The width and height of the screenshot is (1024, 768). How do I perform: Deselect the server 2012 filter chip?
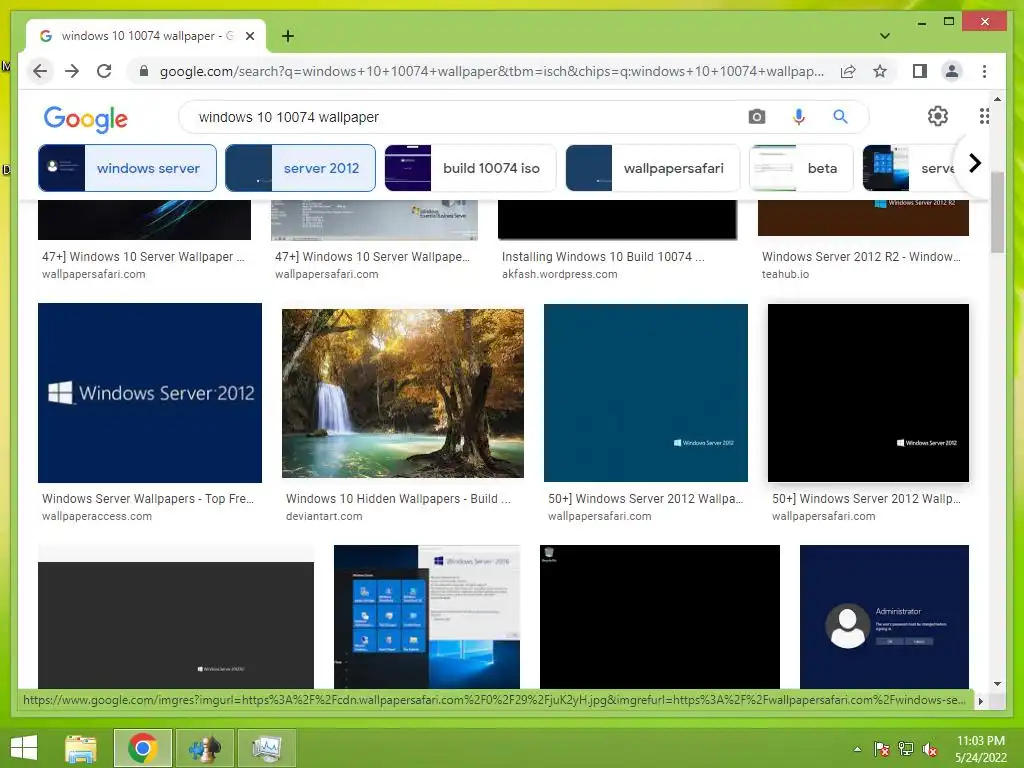(300, 168)
